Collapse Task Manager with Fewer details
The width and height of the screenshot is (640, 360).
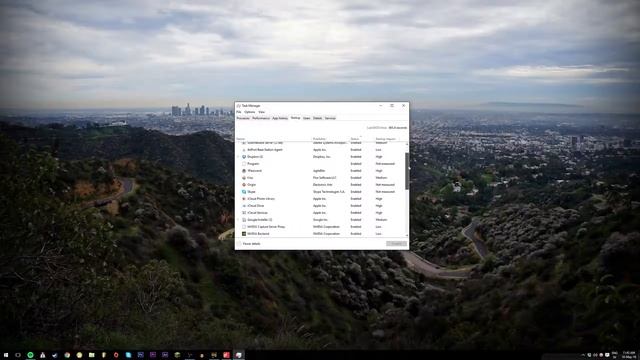point(249,244)
